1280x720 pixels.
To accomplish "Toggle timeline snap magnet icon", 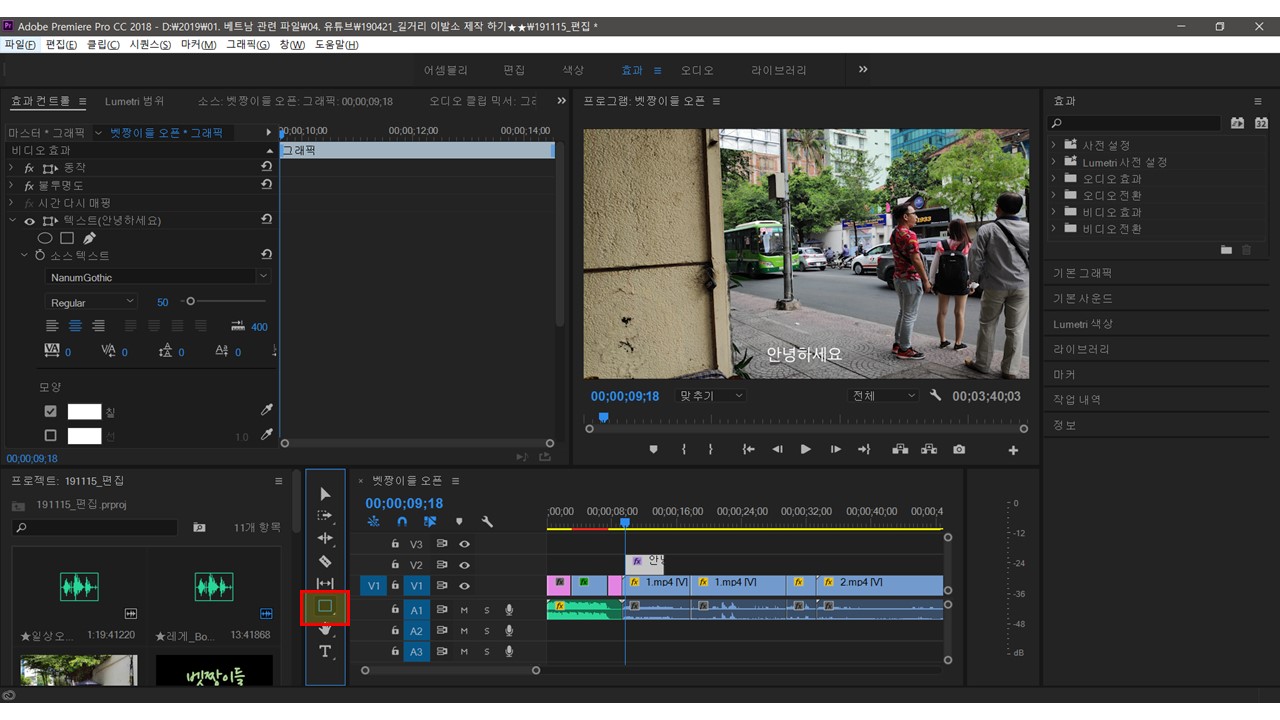I will (x=402, y=522).
